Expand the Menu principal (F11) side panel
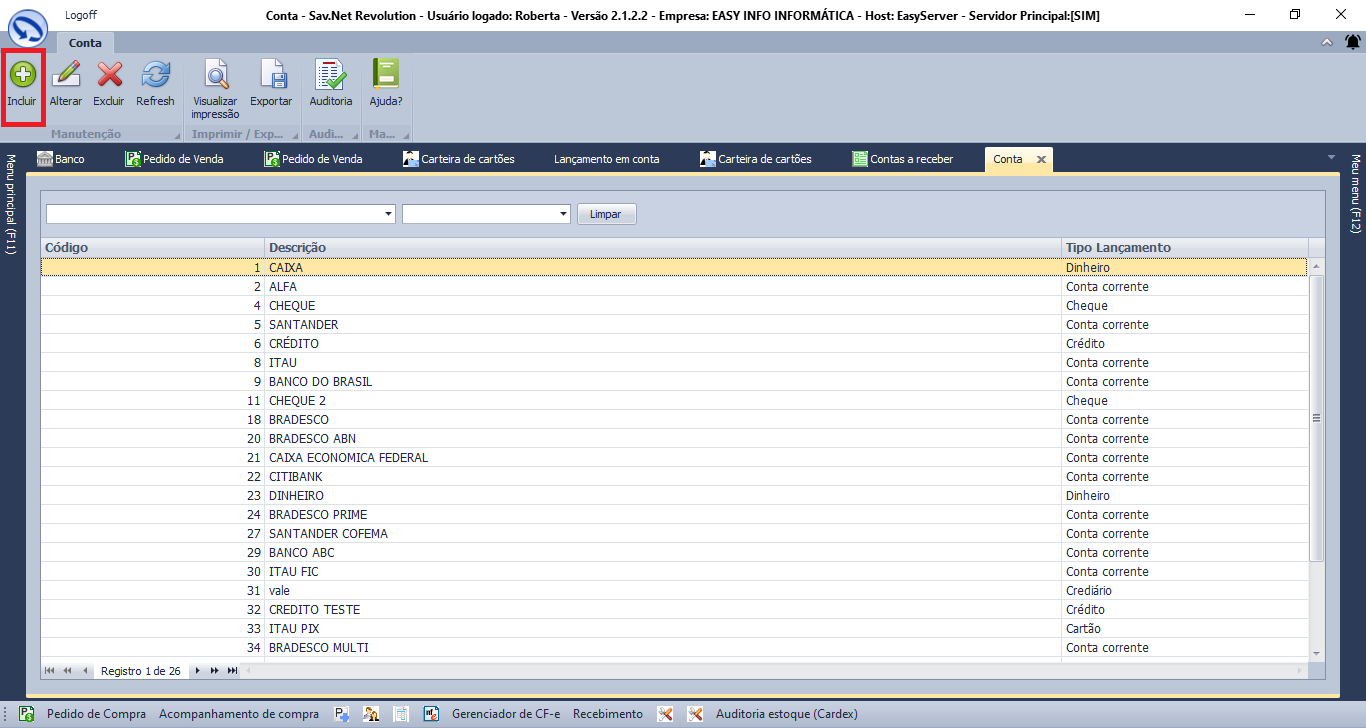This screenshot has height=728, width=1366. 10,205
